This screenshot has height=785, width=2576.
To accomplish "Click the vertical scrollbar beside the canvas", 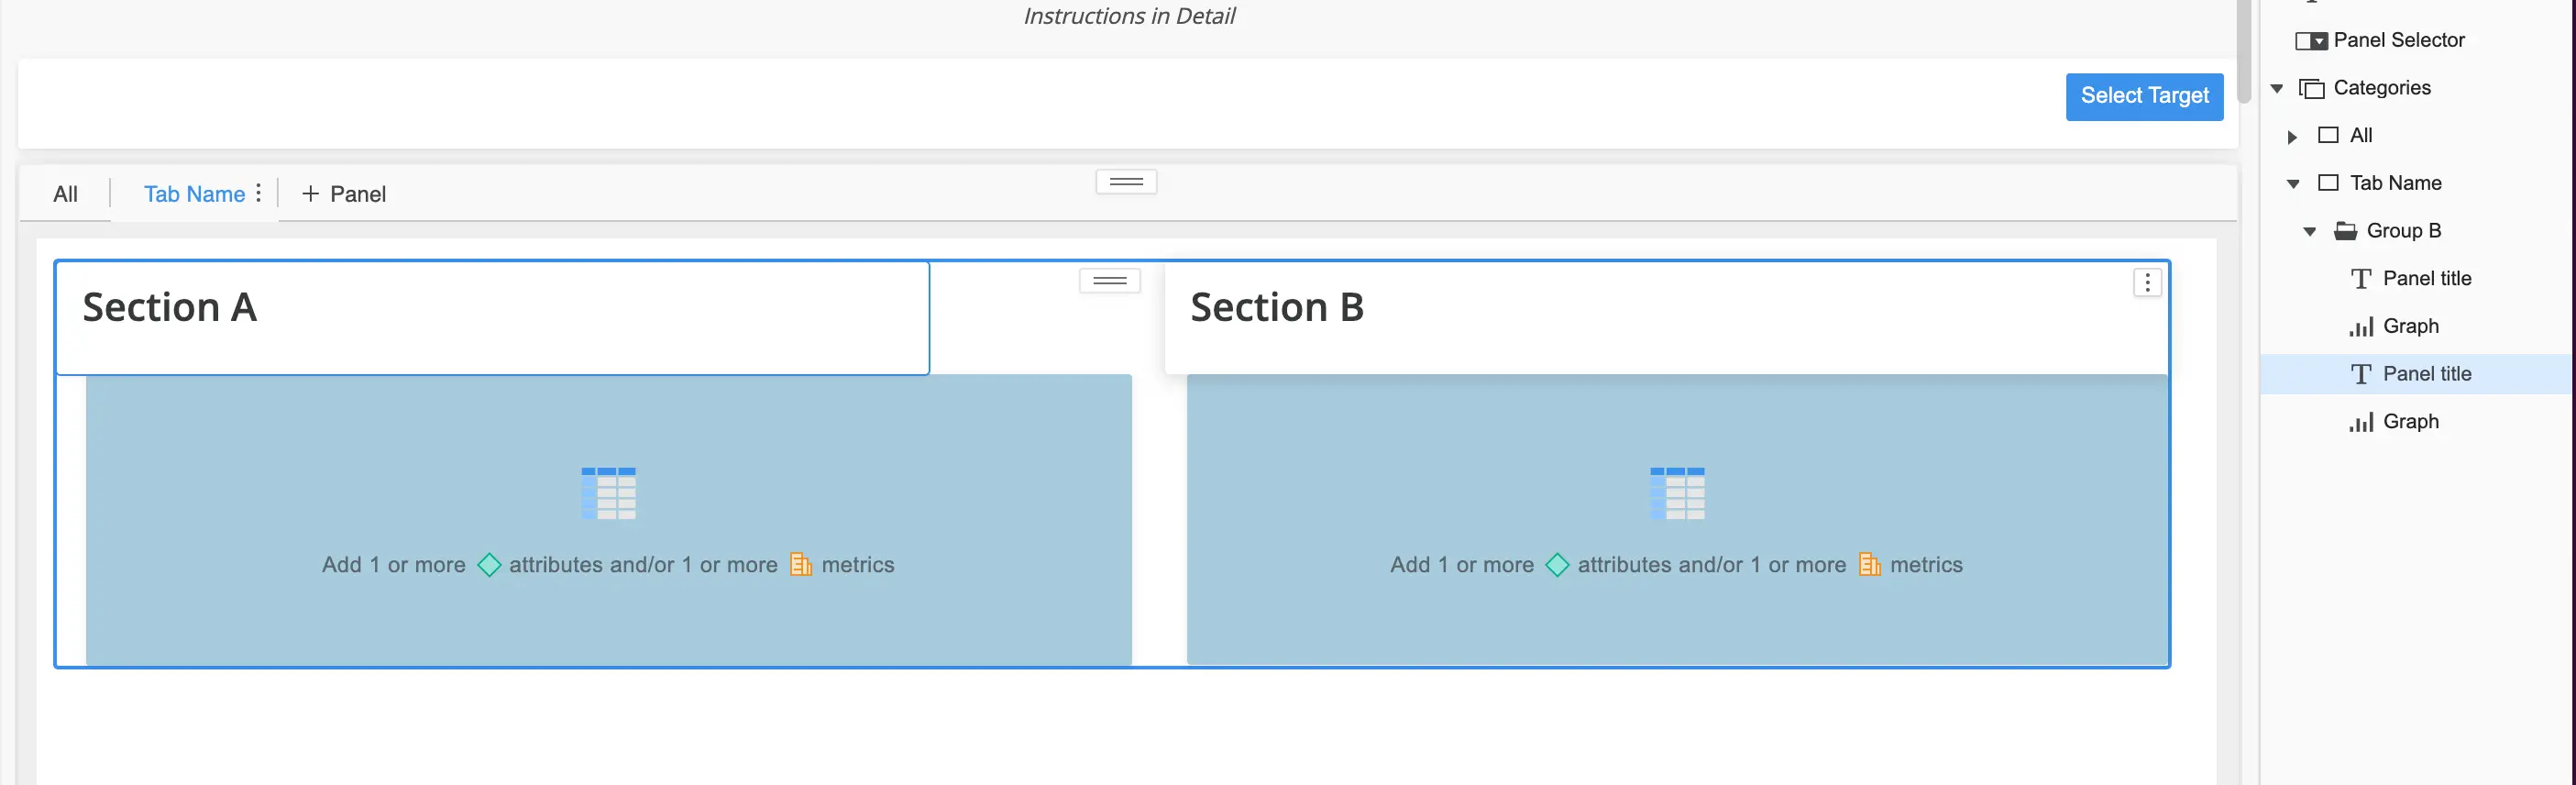I will tap(2244, 50).
